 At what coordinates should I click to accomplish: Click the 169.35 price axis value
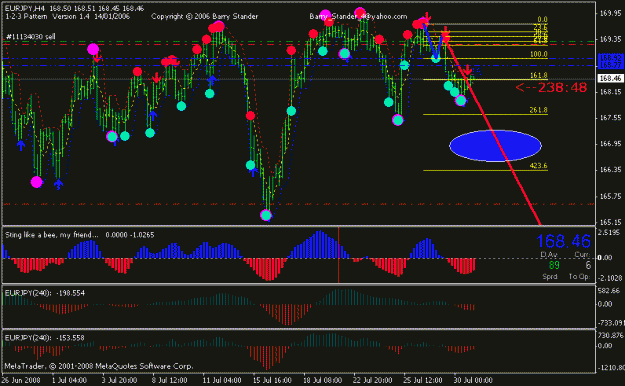click(610, 39)
